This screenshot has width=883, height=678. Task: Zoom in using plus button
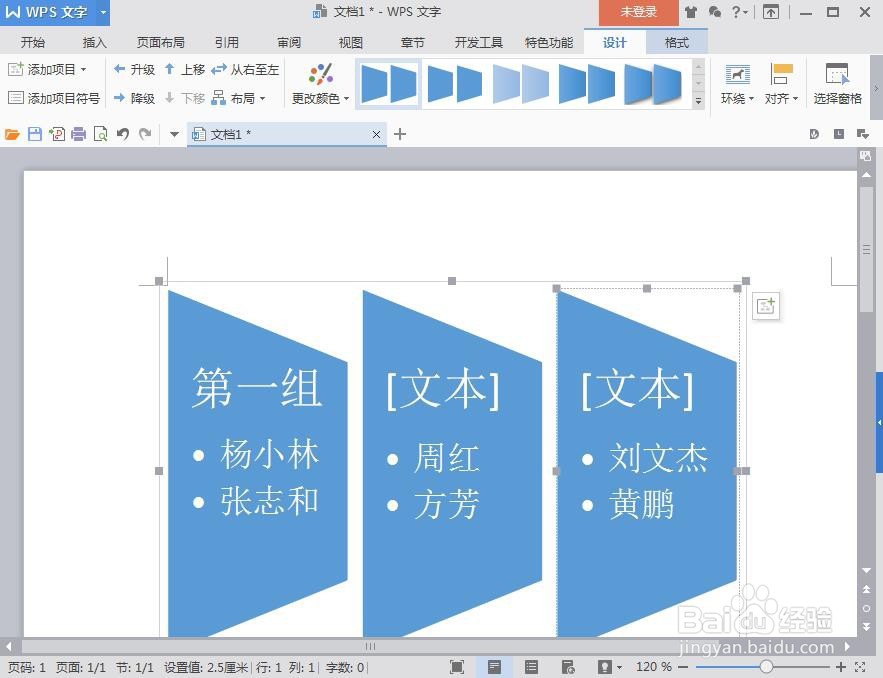841,667
